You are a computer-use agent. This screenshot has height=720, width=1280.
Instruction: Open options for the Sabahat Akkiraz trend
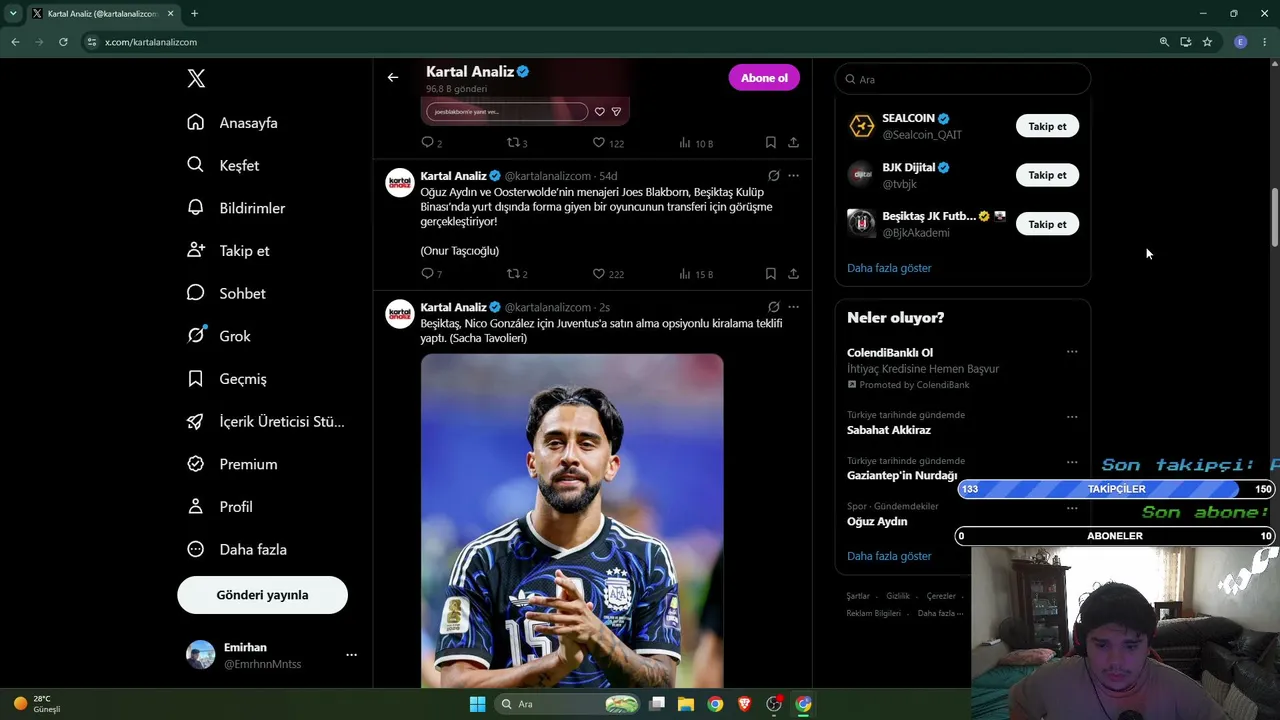point(1072,417)
